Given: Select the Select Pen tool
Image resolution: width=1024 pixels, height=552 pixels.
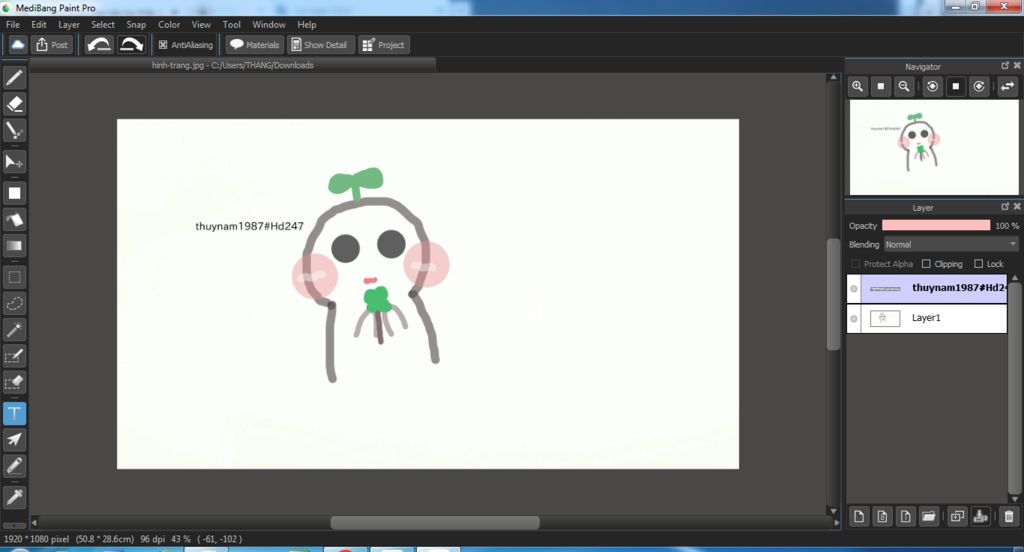Looking at the screenshot, I should (x=14, y=356).
